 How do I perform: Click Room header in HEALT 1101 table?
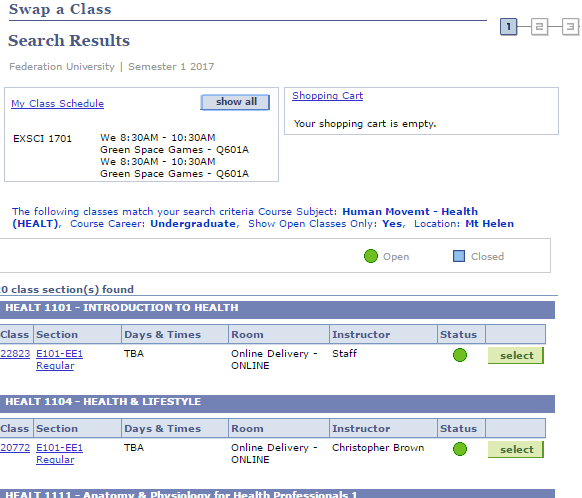(x=279, y=334)
